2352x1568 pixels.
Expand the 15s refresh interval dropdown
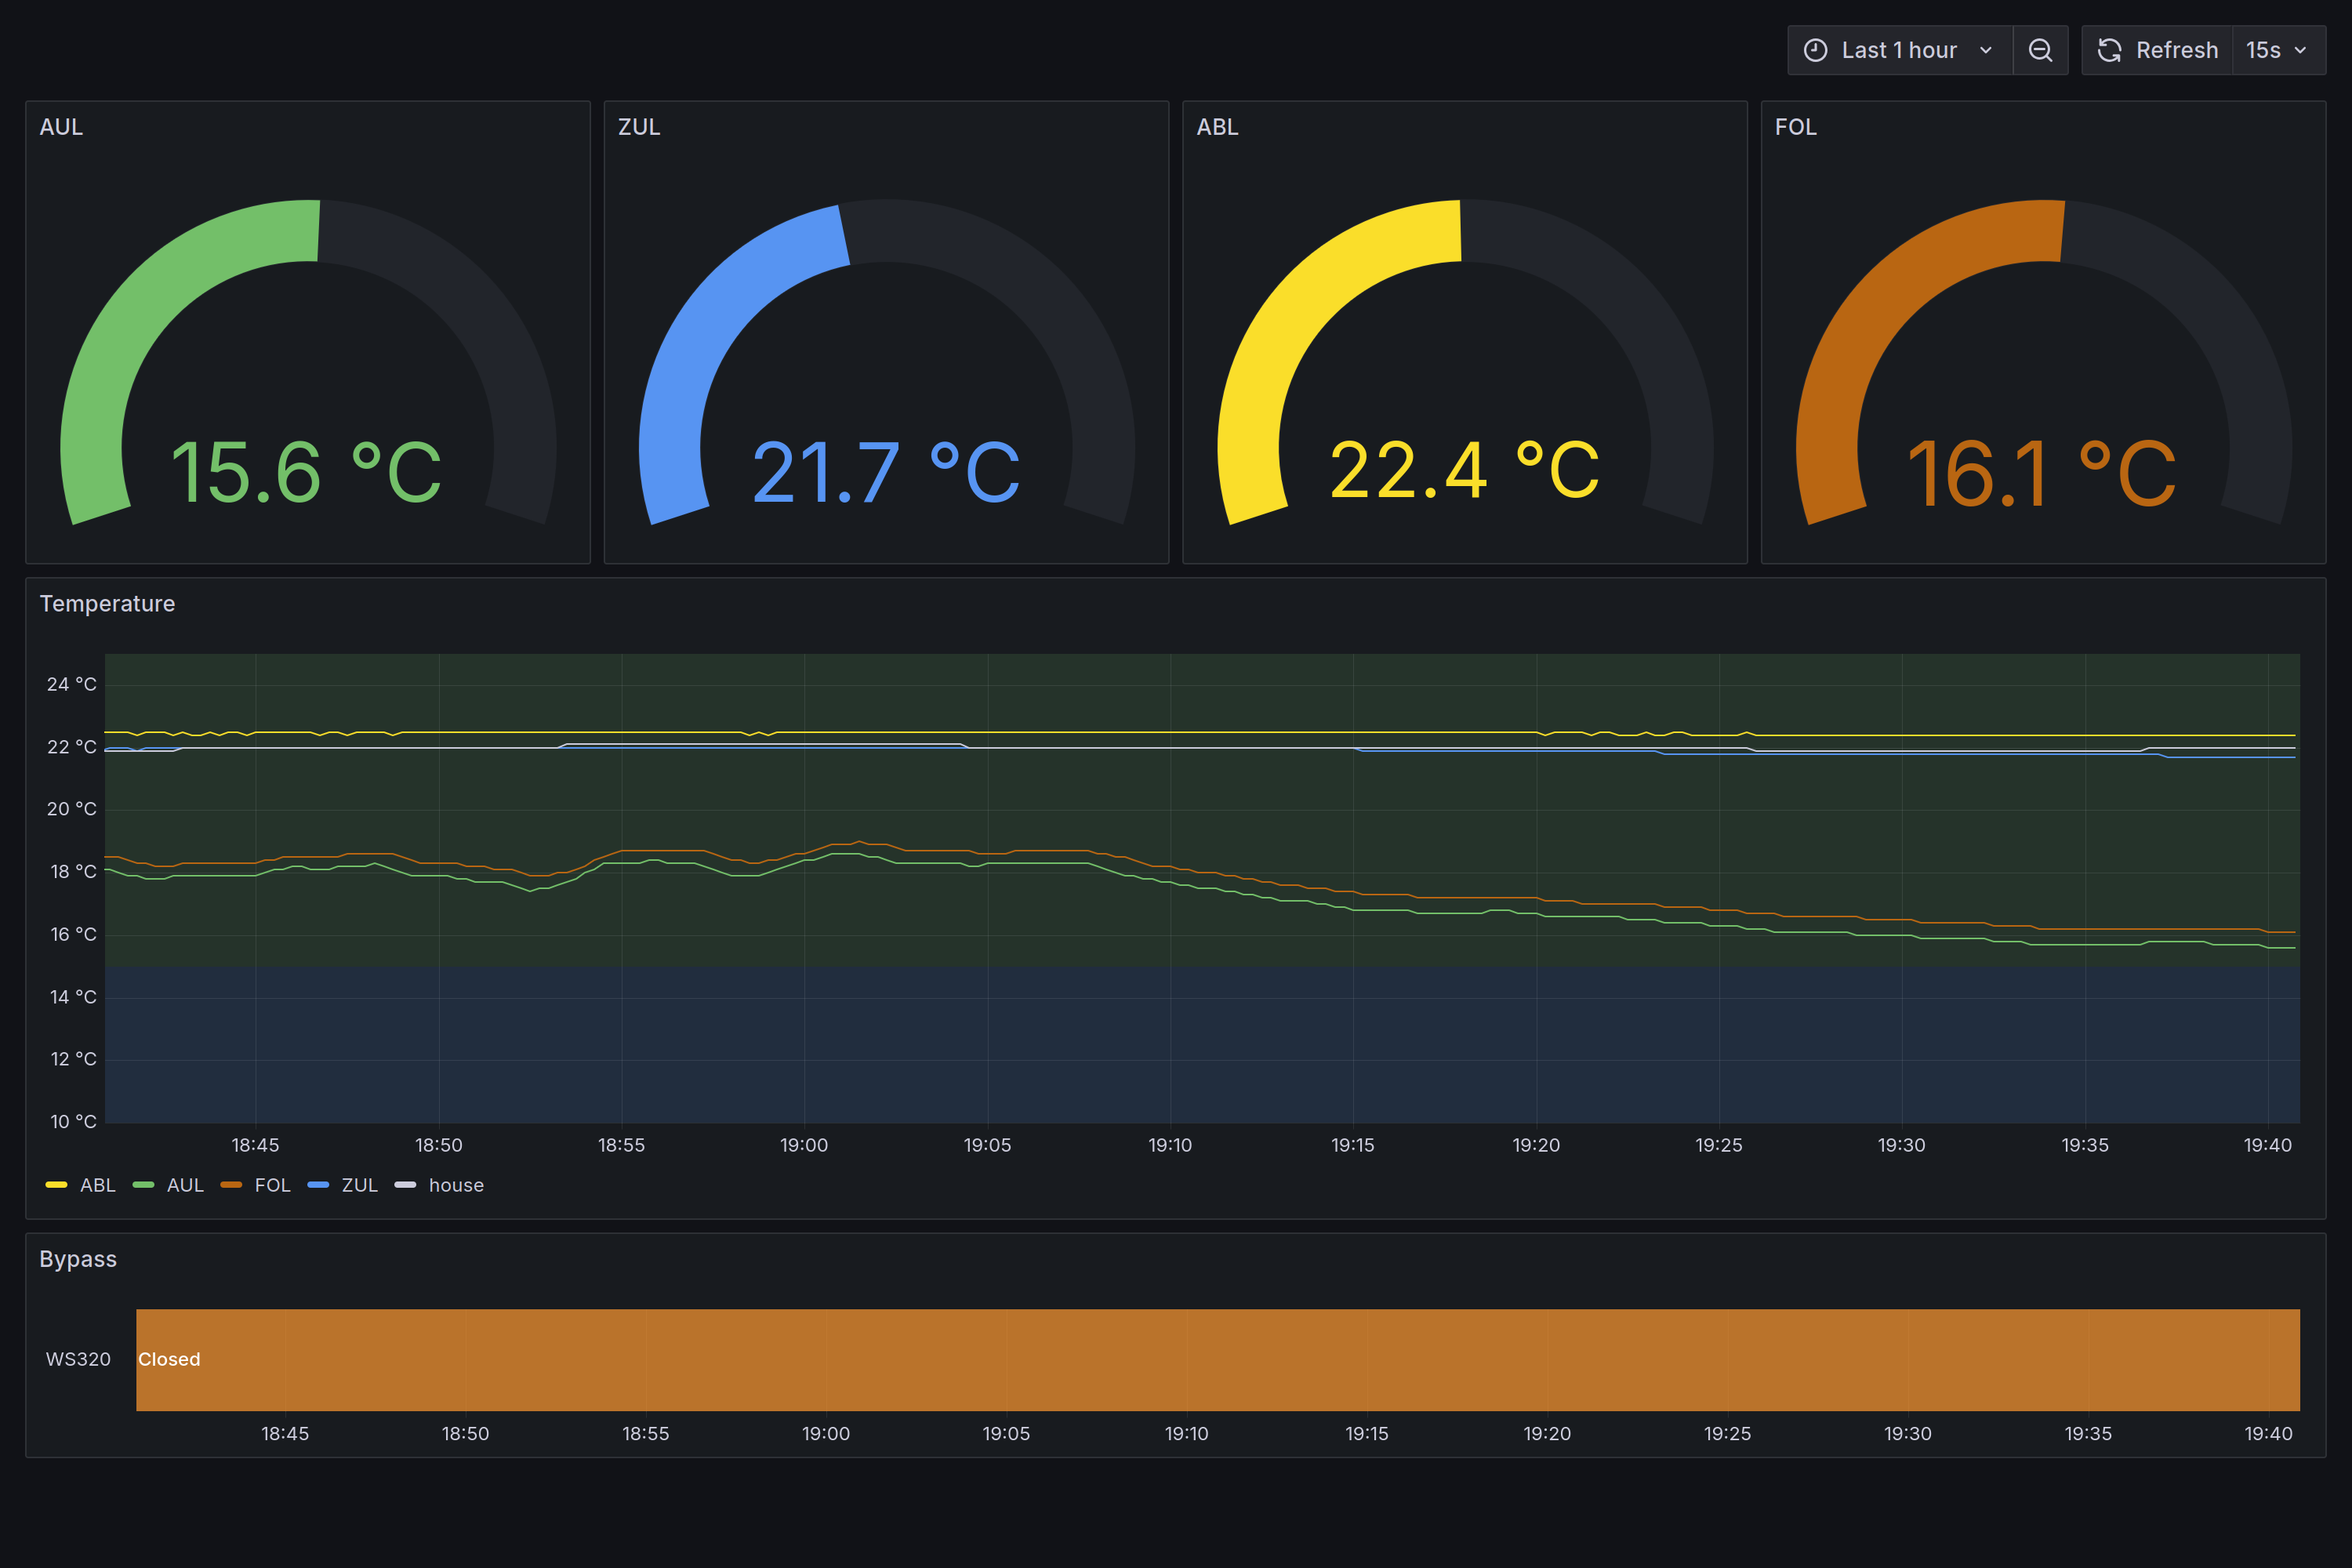pyautogui.click(x=2277, y=50)
